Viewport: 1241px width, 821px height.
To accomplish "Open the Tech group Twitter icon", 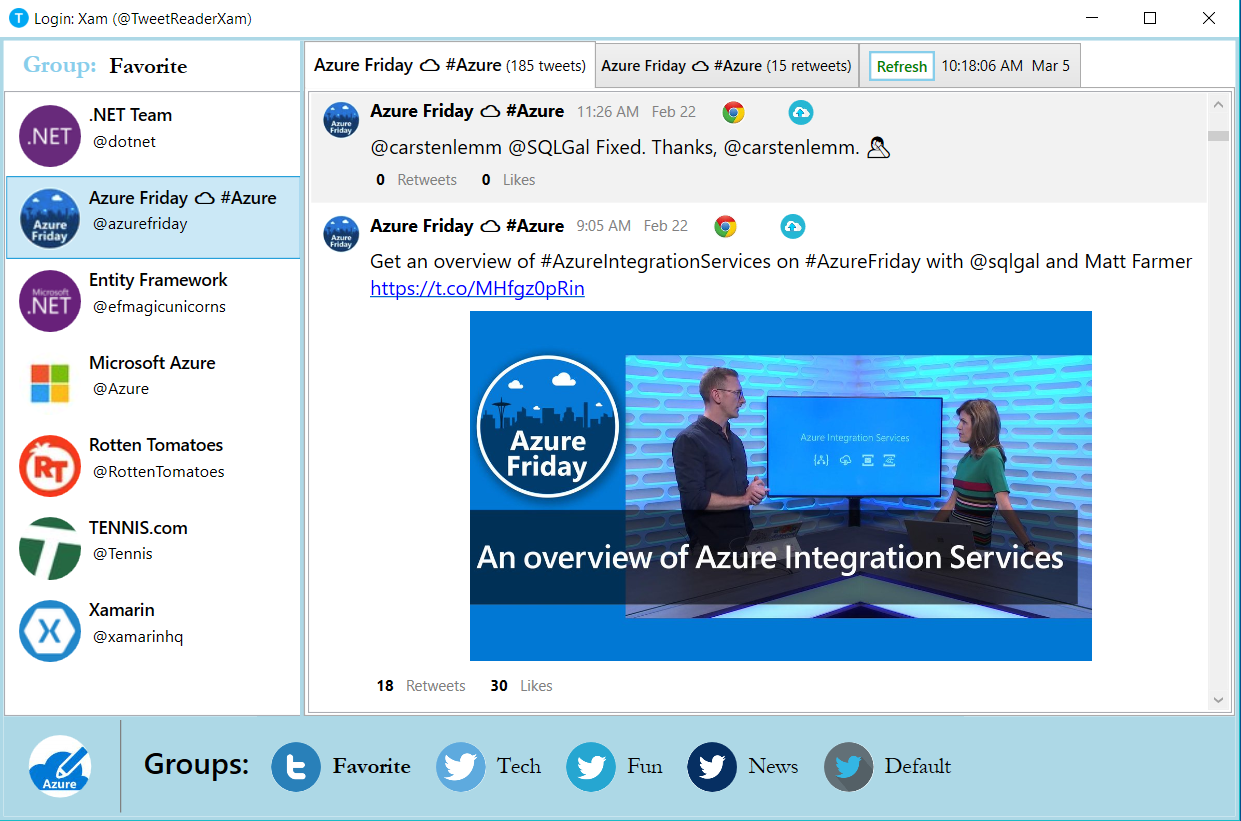I will (x=461, y=767).
